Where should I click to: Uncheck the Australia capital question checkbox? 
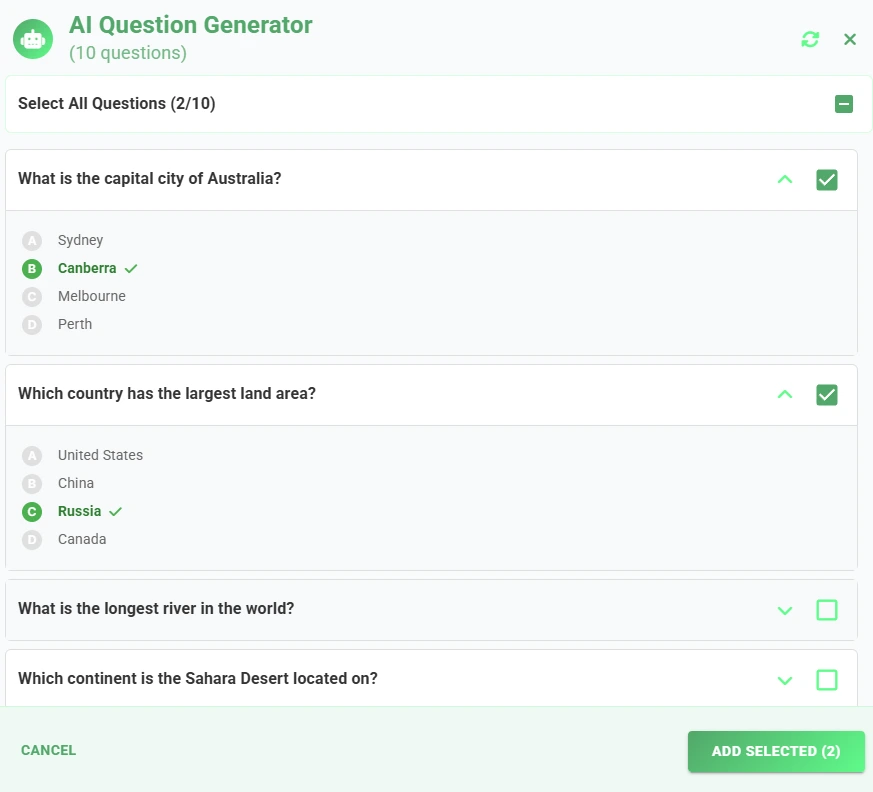pos(826,180)
